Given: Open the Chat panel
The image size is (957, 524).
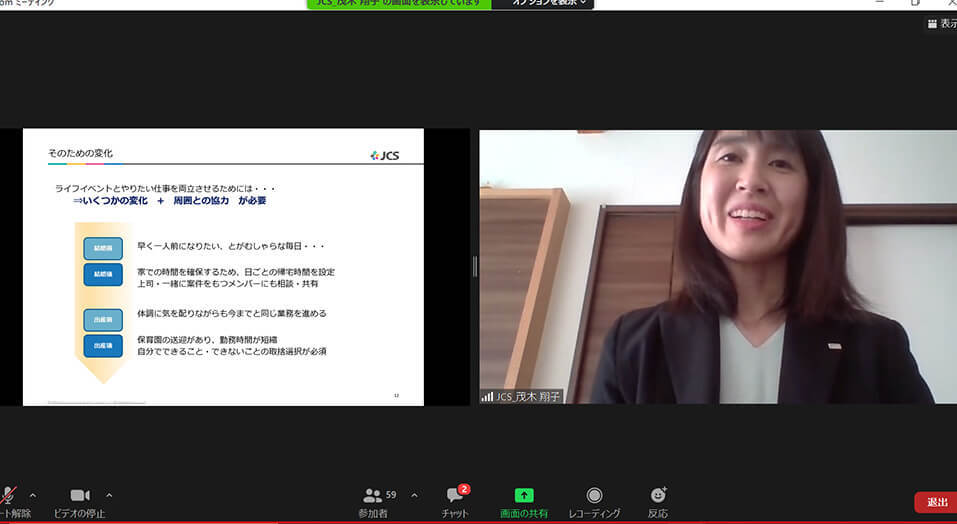Looking at the screenshot, I should click(455, 497).
